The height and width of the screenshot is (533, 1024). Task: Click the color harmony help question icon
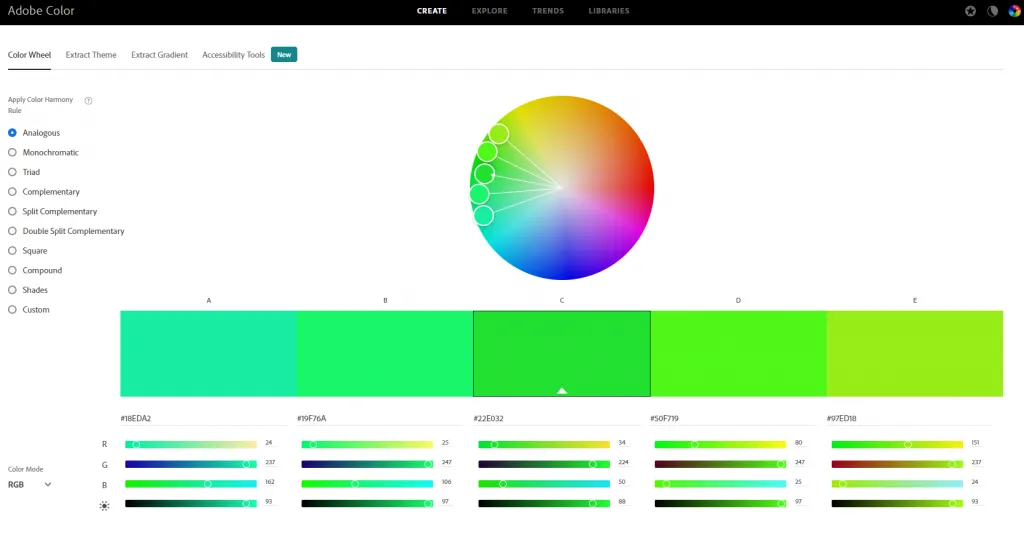[x=88, y=101]
